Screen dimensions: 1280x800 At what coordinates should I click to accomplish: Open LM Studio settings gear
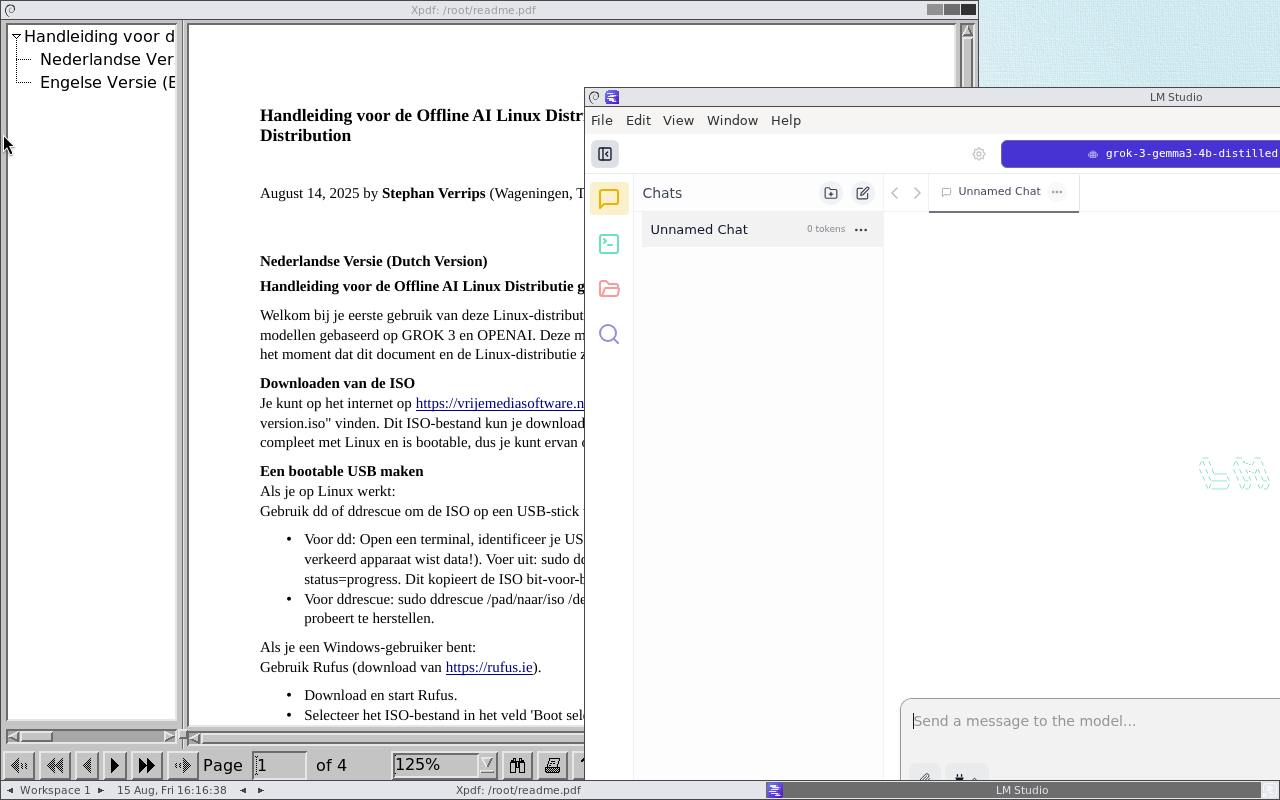[x=978, y=154]
